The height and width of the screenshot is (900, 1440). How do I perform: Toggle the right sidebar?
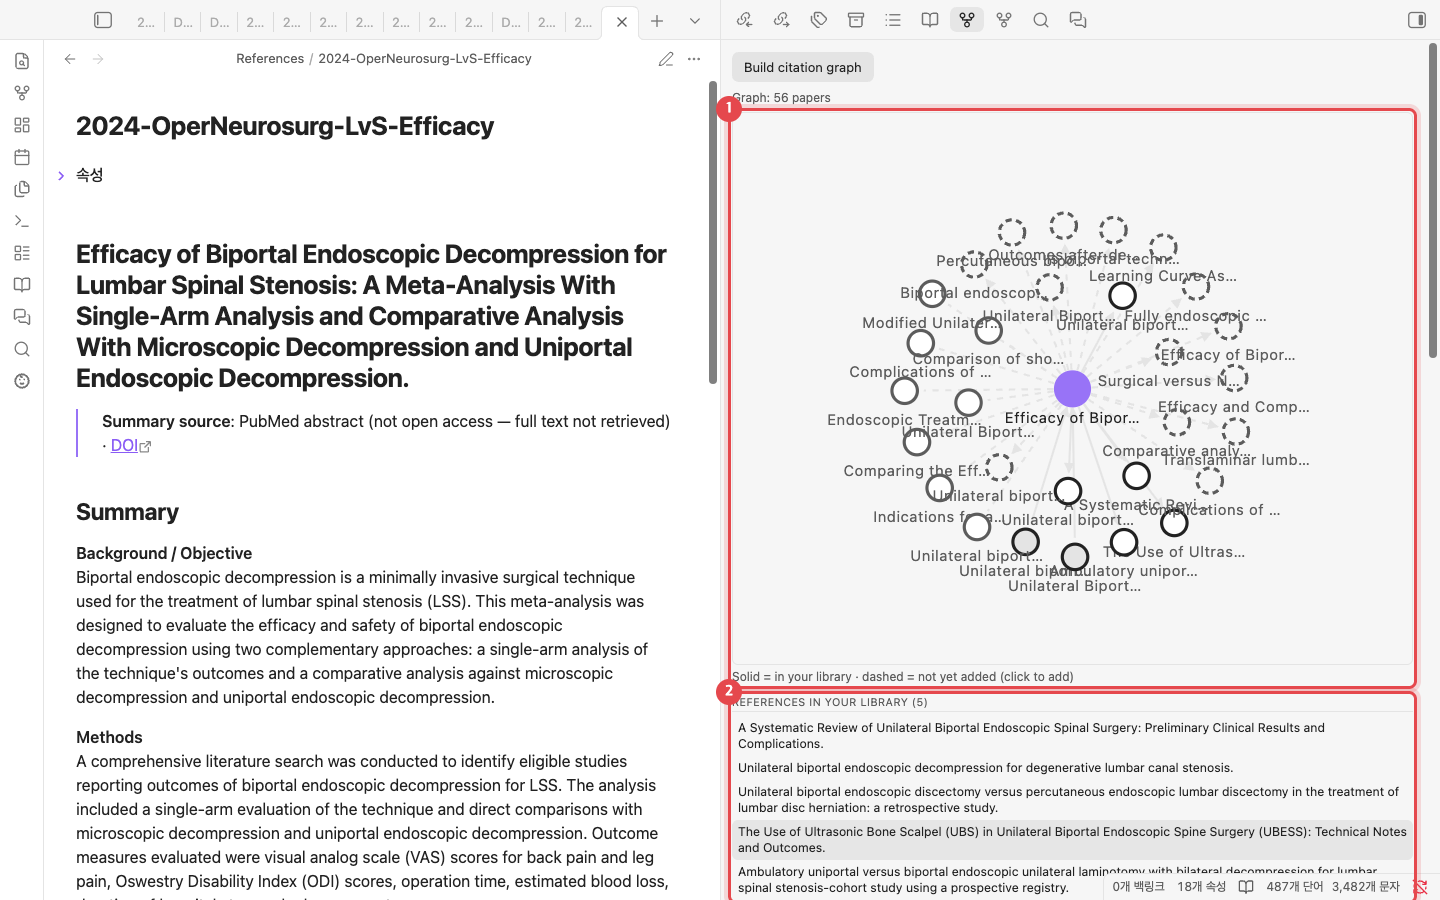[x=1417, y=20]
